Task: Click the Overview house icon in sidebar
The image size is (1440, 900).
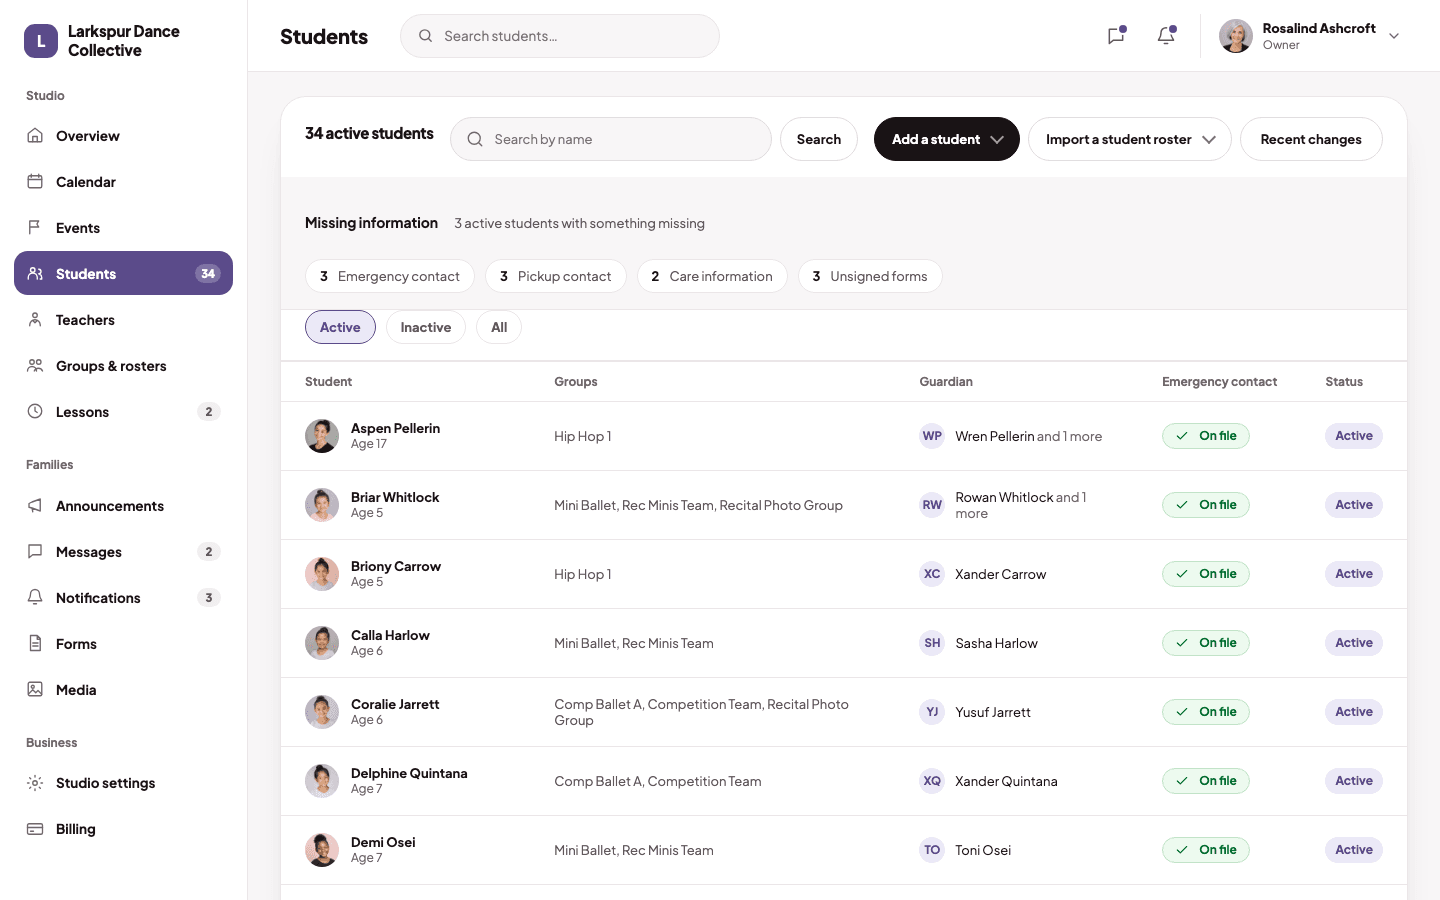Action: click(x=35, y=136)
